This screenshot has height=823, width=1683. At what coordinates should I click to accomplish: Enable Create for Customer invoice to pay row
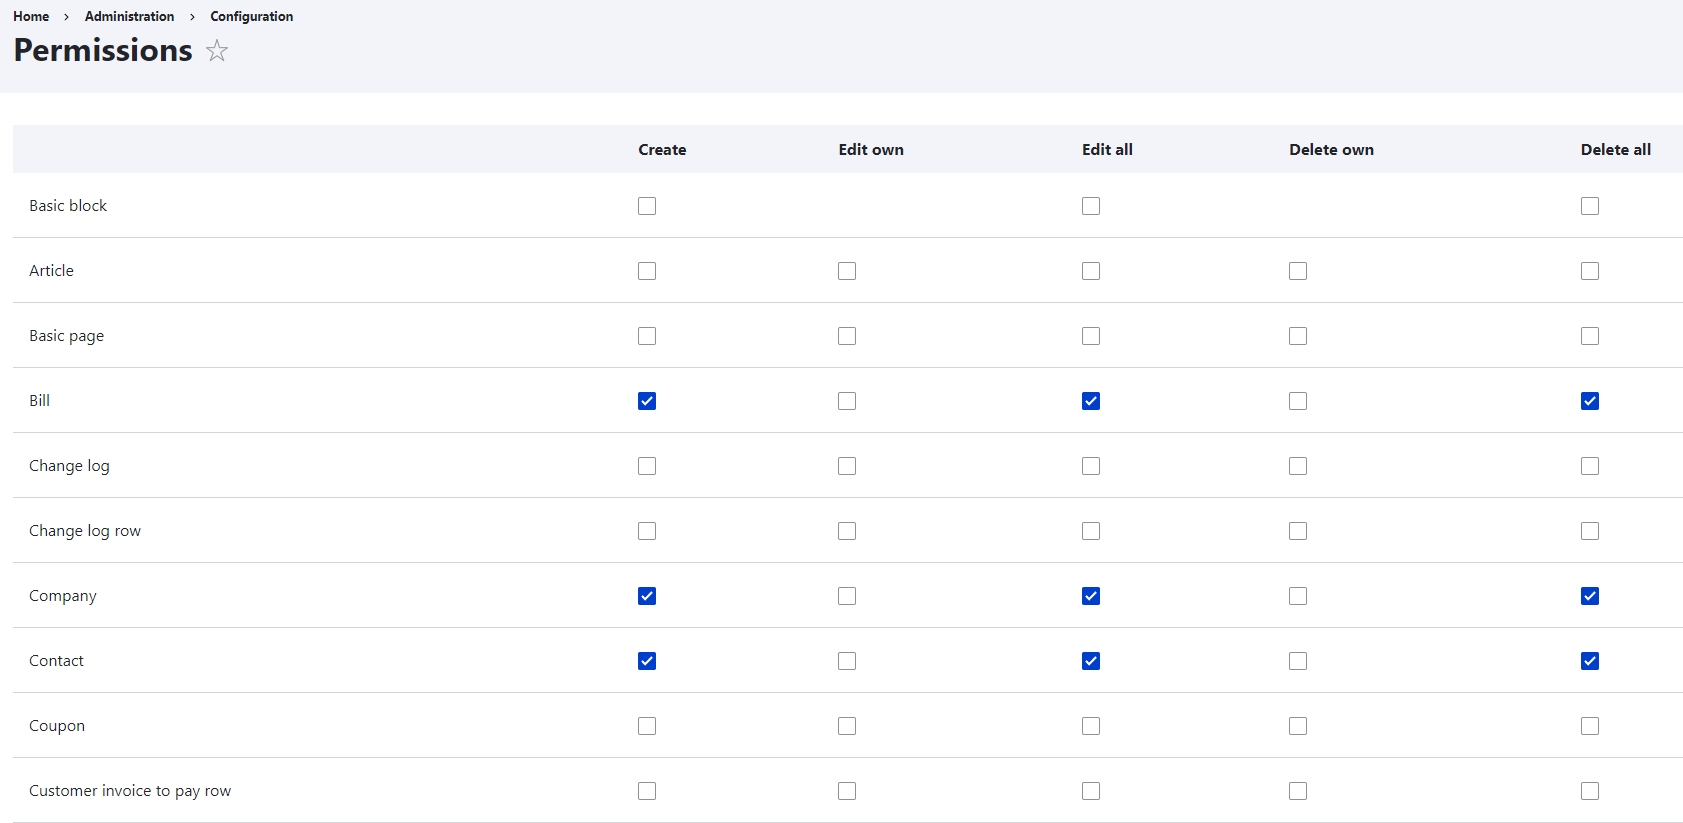[647, 791]
